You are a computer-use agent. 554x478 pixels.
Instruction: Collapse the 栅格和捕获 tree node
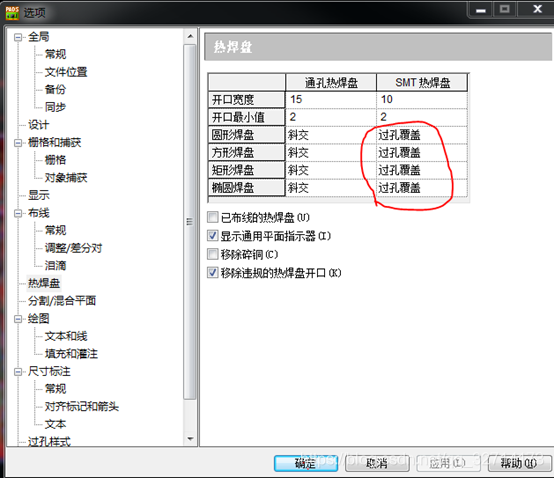click(18, 143)
